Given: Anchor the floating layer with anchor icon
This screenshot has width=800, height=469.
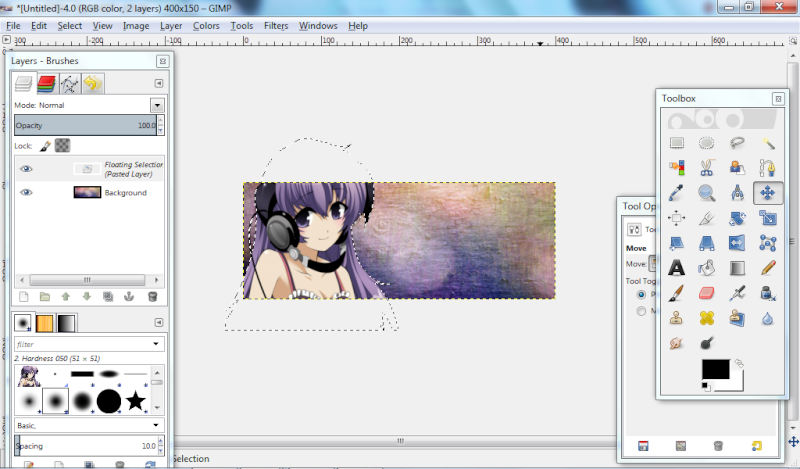Looking at the screenshot, I should point(129,297).
